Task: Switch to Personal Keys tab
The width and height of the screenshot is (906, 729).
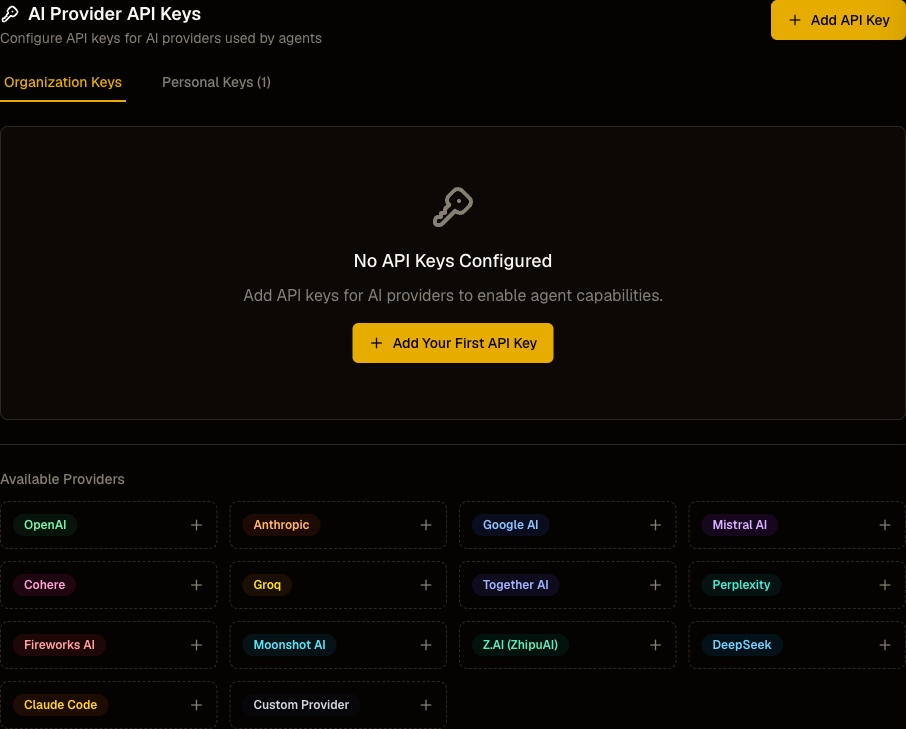Action: 216,83
